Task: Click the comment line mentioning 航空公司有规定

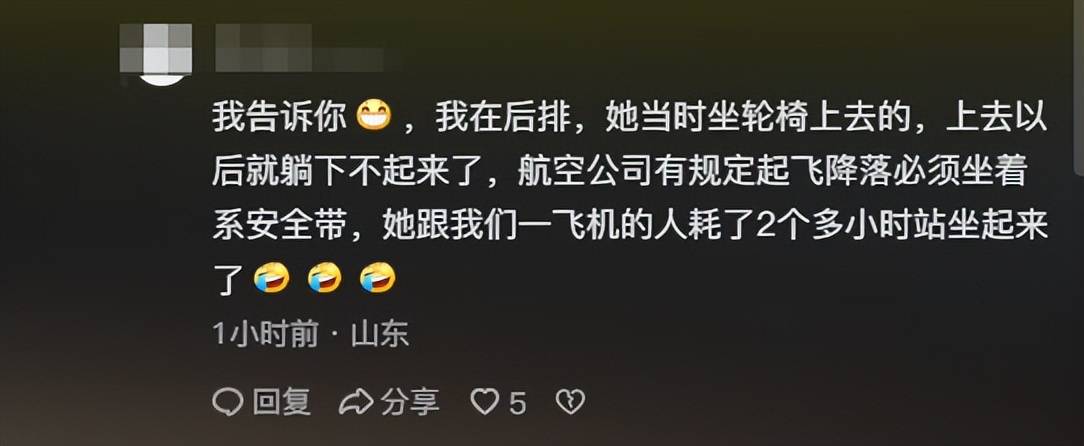Action: tap(619, 173)
